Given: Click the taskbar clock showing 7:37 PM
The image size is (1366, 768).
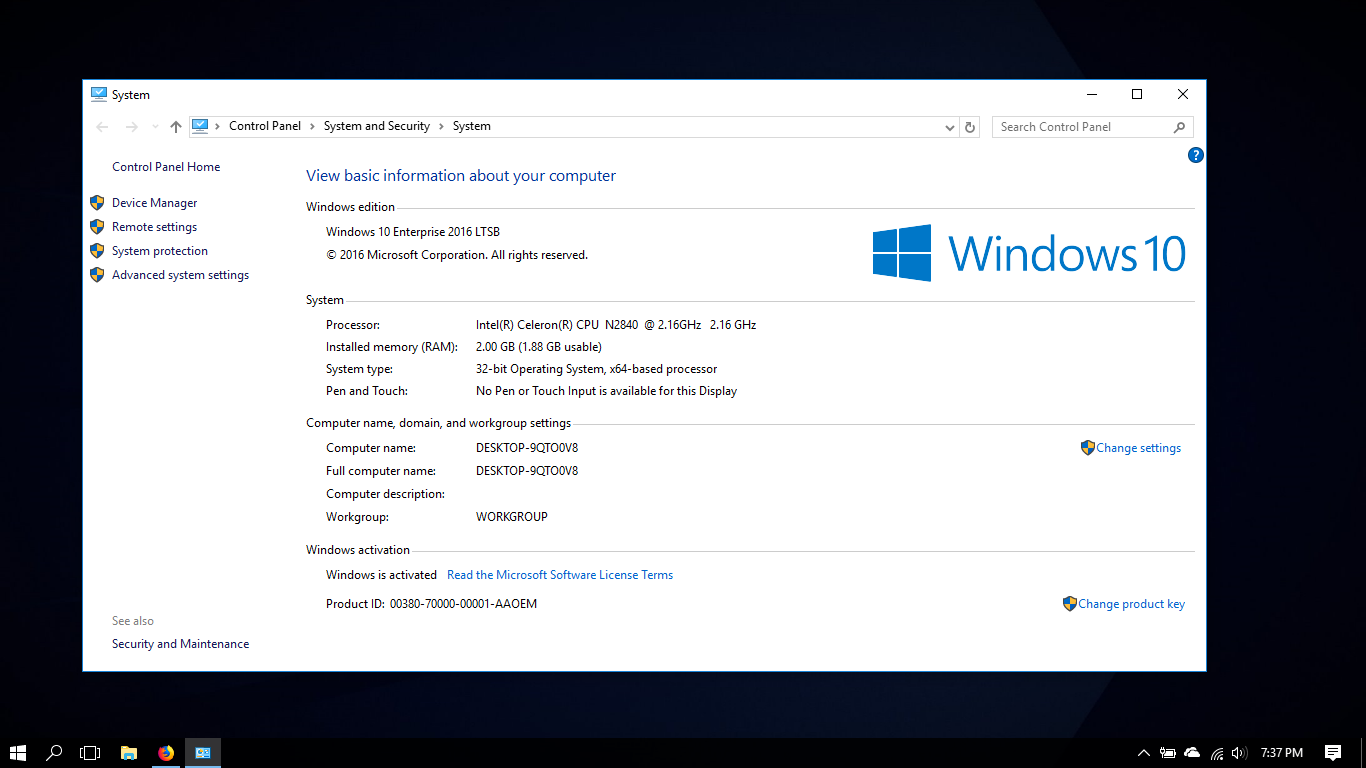Looking at the screenshot, I should 1282,753.
